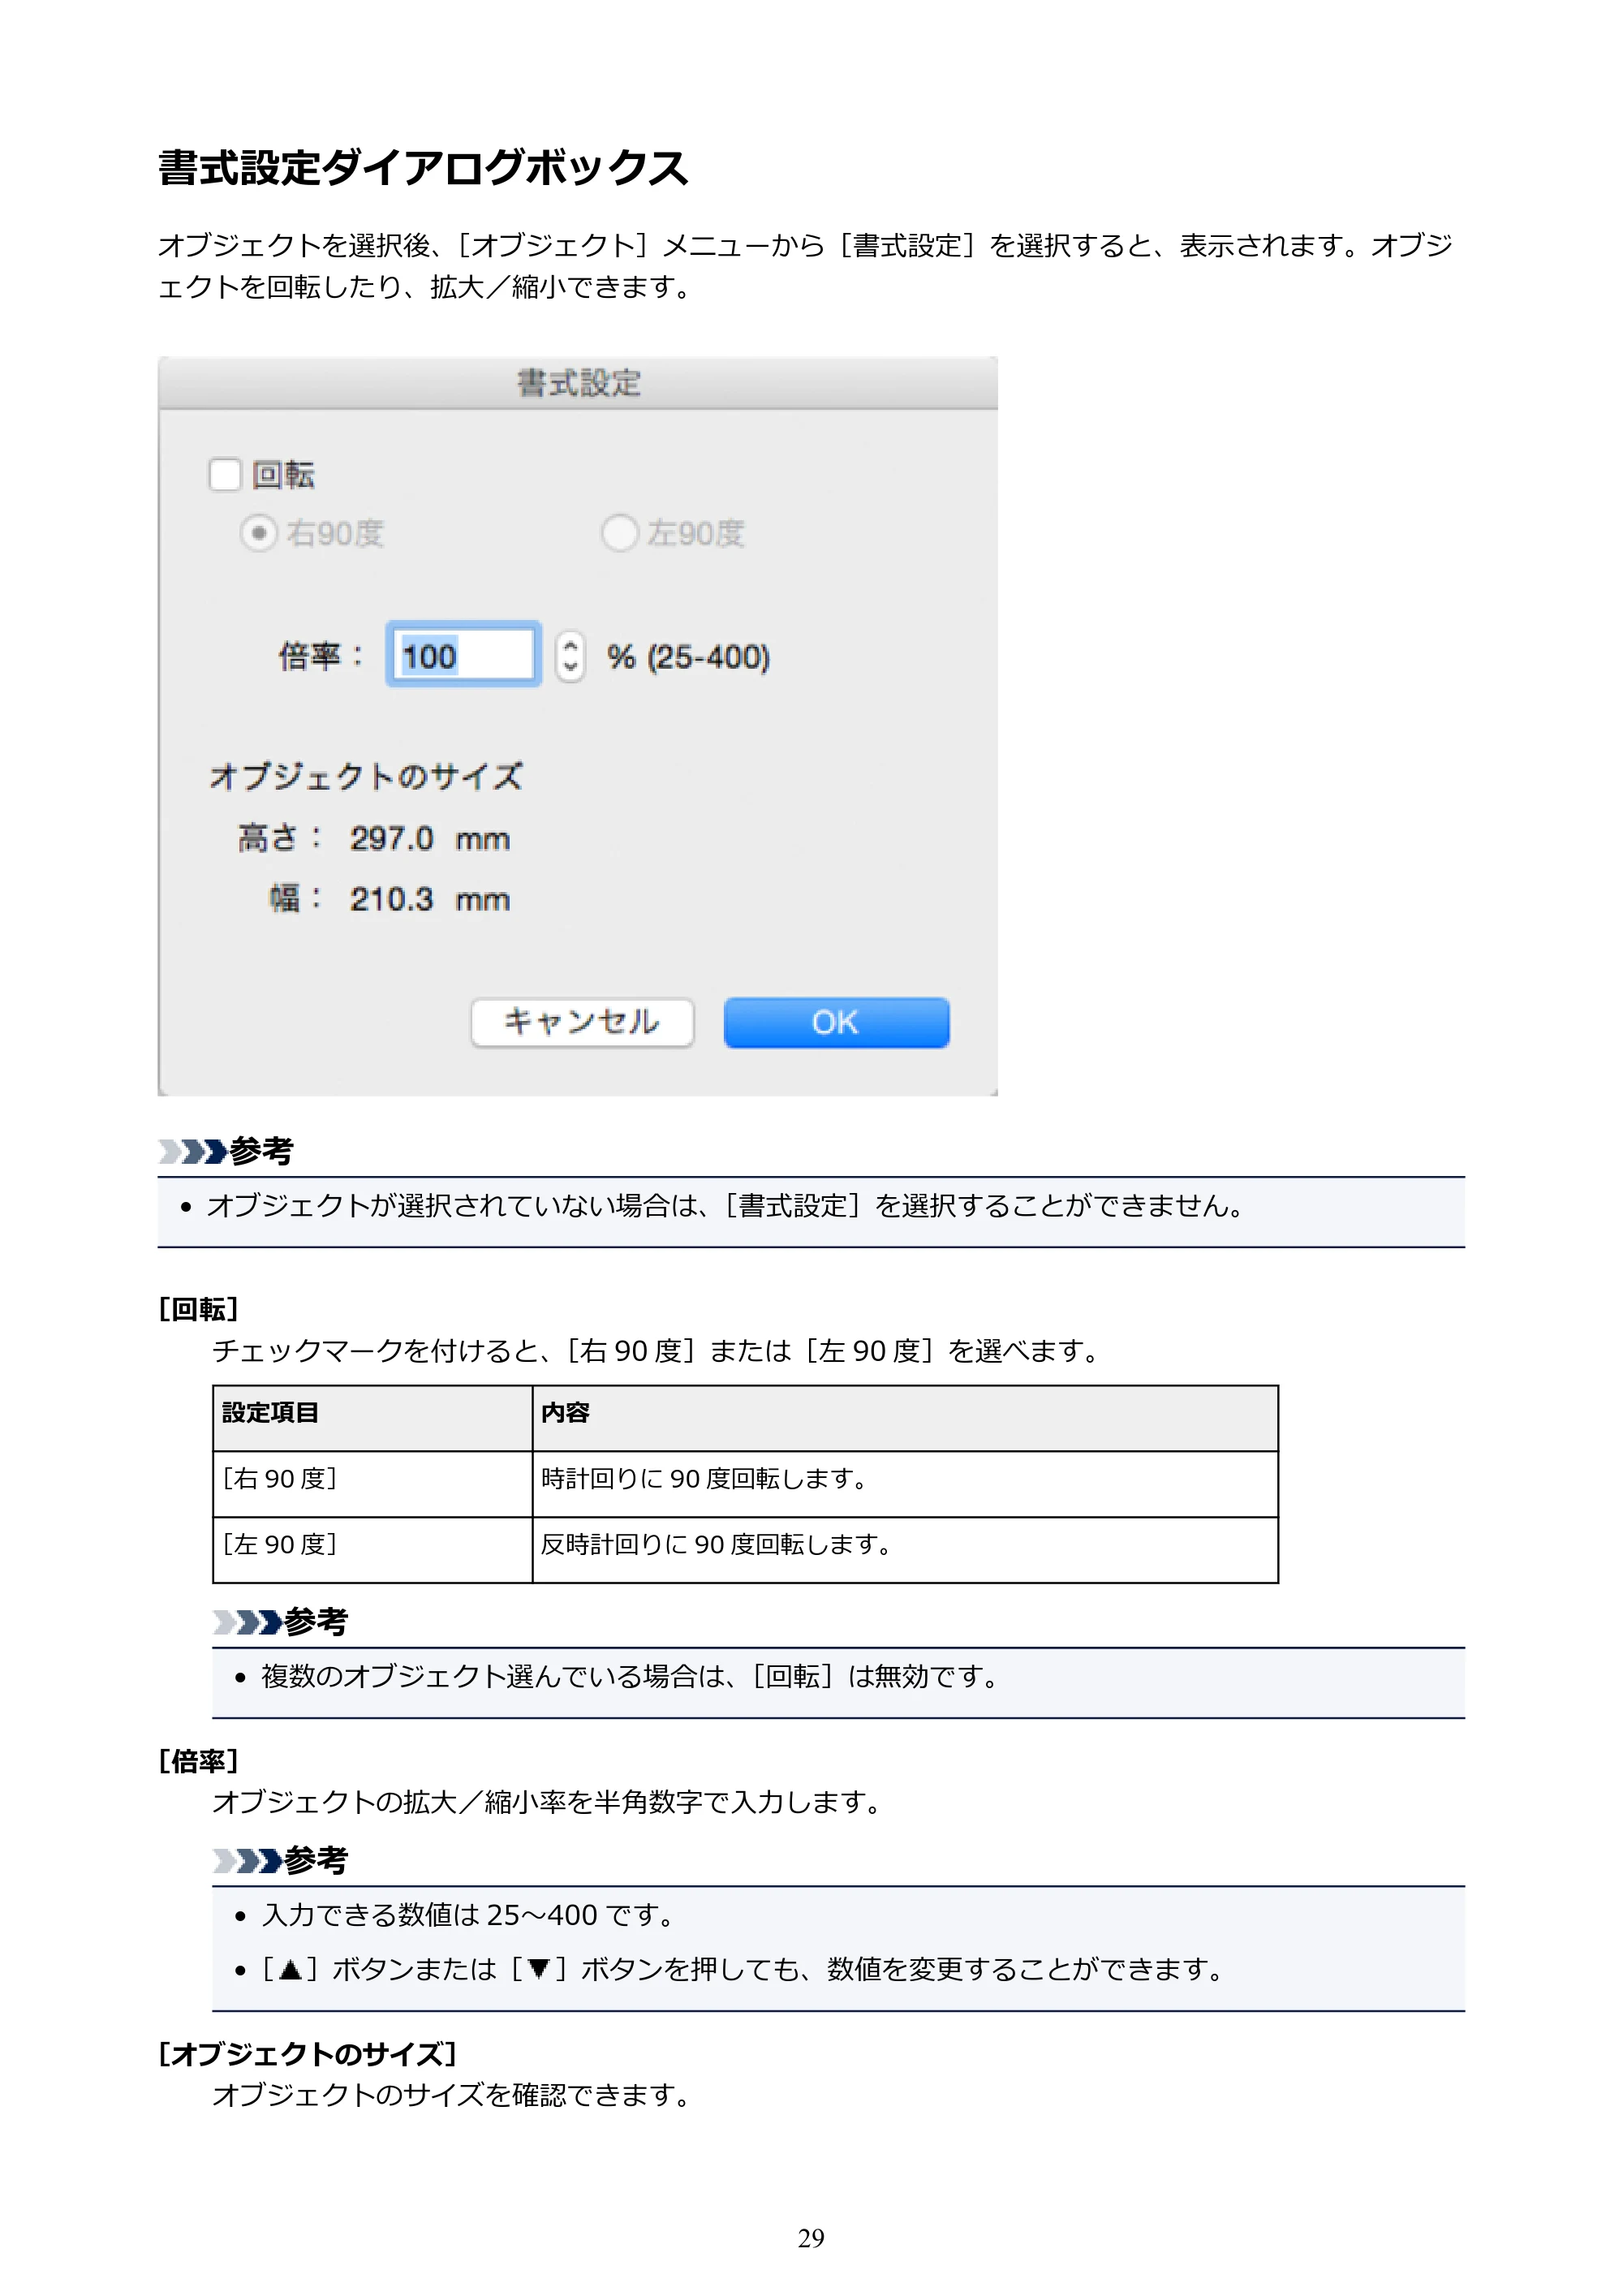Click the 参考 arrow icon under 倍率 section
This screenshot has width=1623, height=2296.
pos(247,1860)
